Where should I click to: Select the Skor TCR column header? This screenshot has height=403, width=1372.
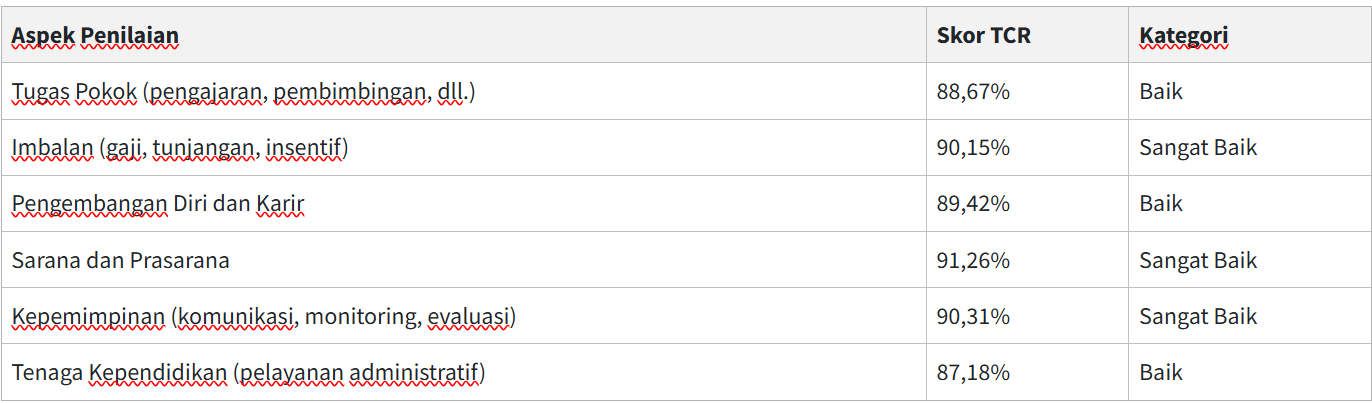click(x=983, y=36)
